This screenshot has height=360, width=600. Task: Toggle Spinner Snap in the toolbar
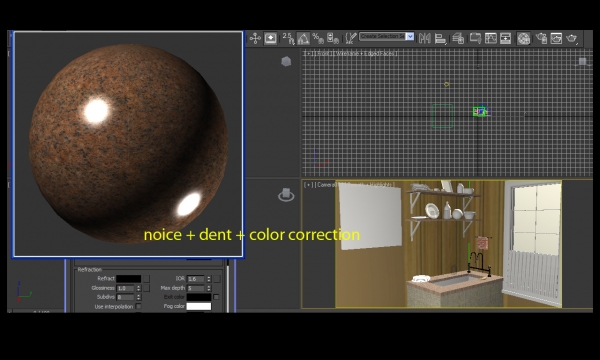click(x=333, y=38)
